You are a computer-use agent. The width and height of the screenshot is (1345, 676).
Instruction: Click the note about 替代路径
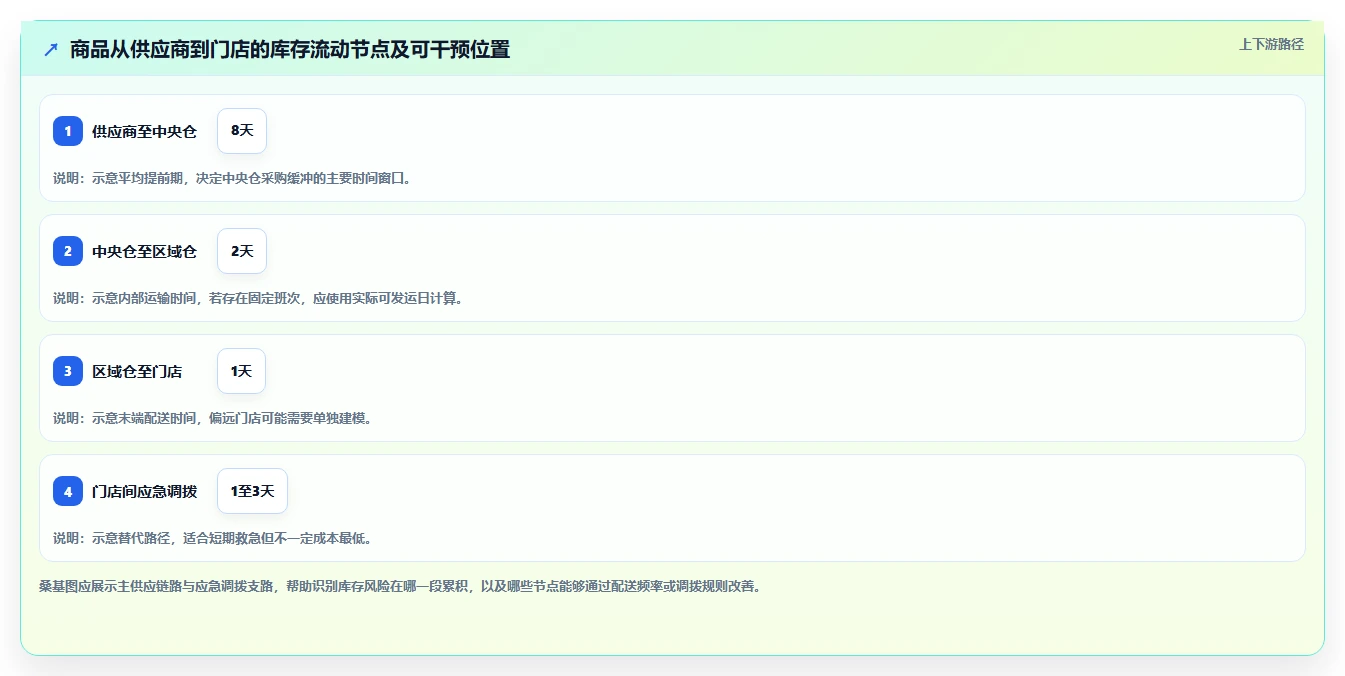pyautogui.click(x=213, y=538)
